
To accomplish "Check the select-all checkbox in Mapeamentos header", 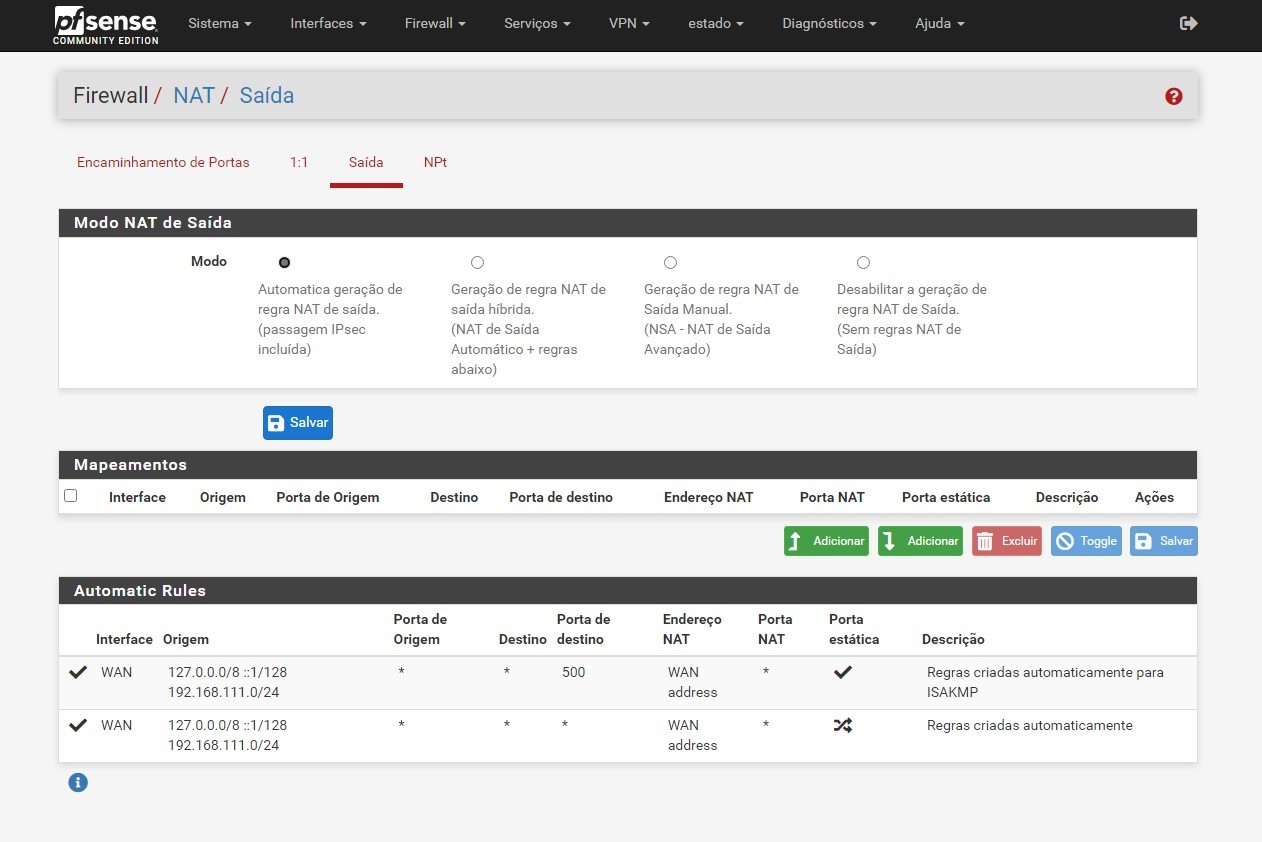I will click(x=70, y=495).
